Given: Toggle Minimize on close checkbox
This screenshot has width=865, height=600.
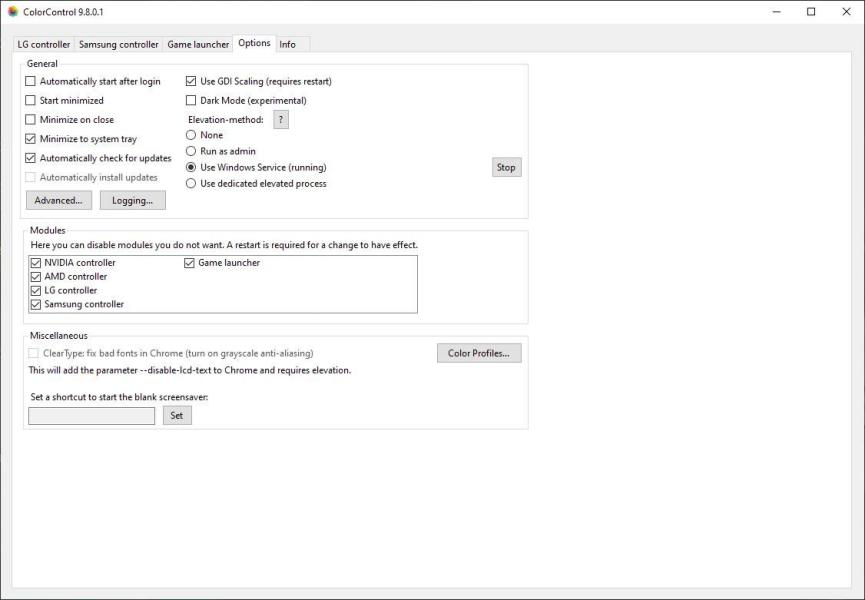Looking at the screenshot, I should (x=70, y=120).
